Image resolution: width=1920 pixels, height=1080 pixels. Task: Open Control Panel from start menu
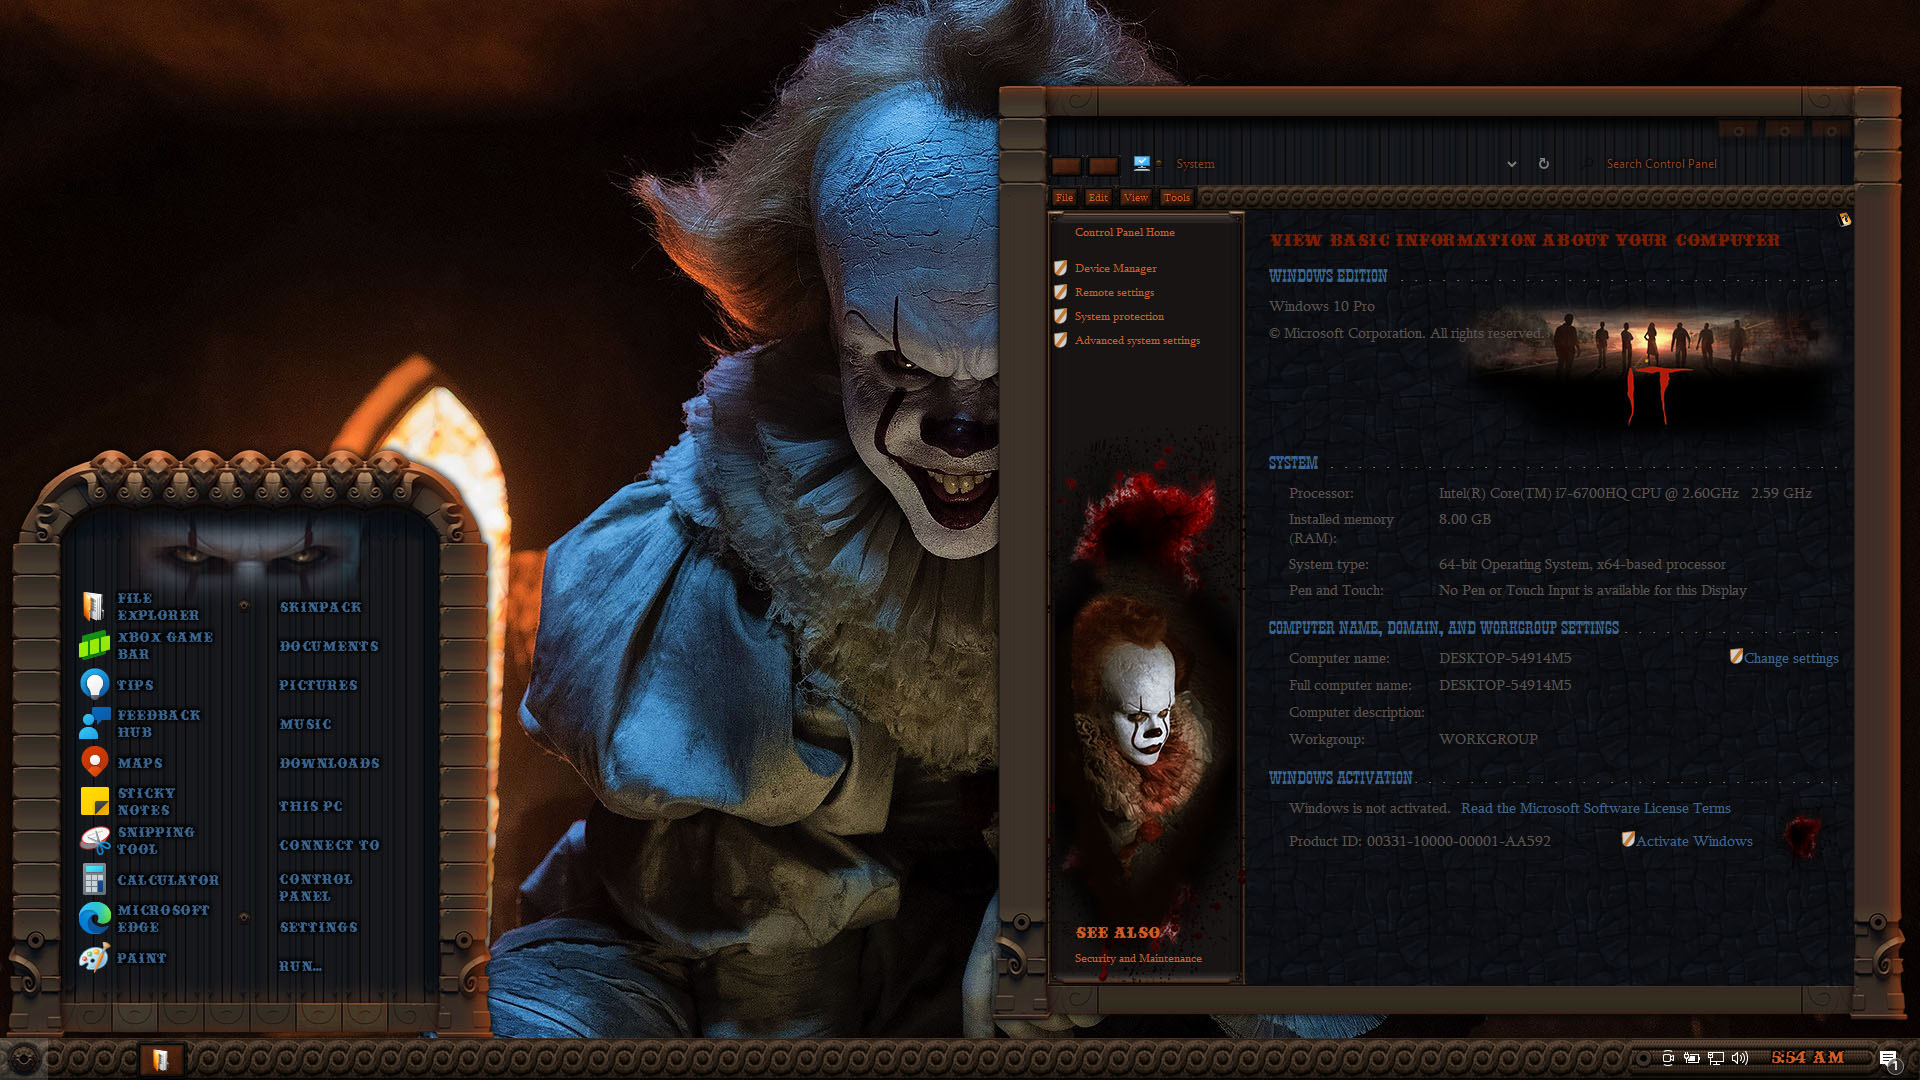316,887
